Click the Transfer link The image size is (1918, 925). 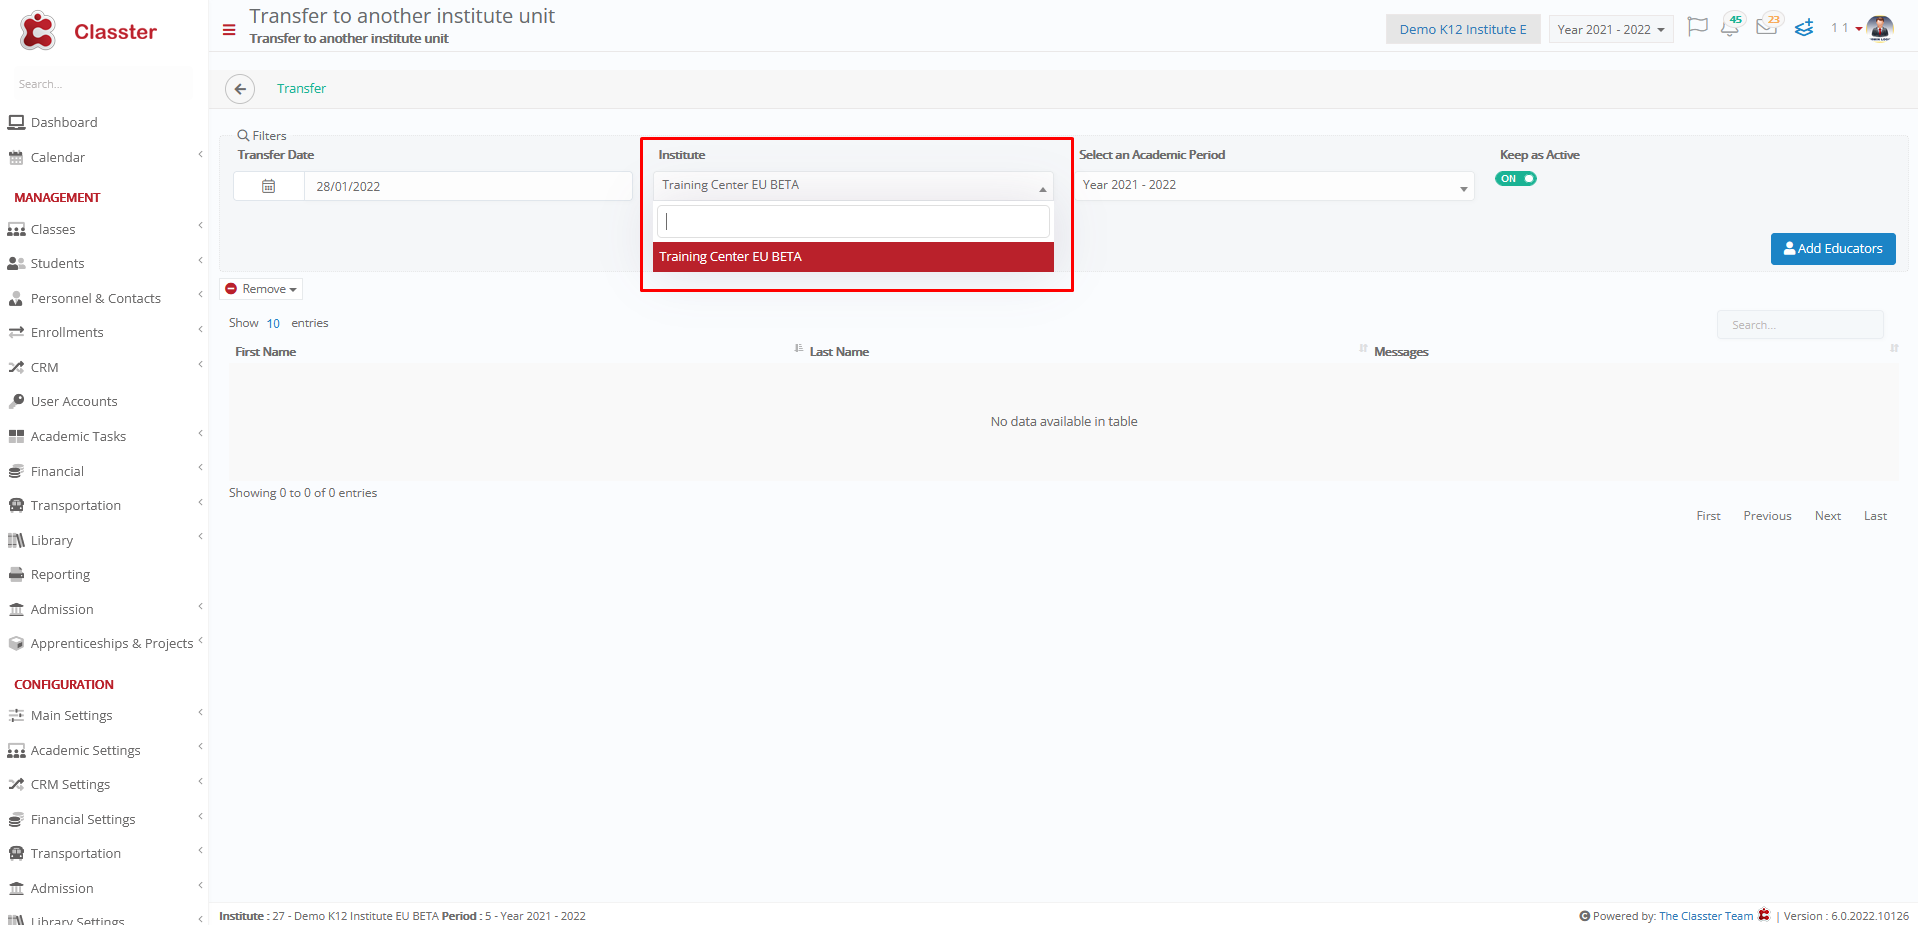pyautogui.click(x=301, y=89)
